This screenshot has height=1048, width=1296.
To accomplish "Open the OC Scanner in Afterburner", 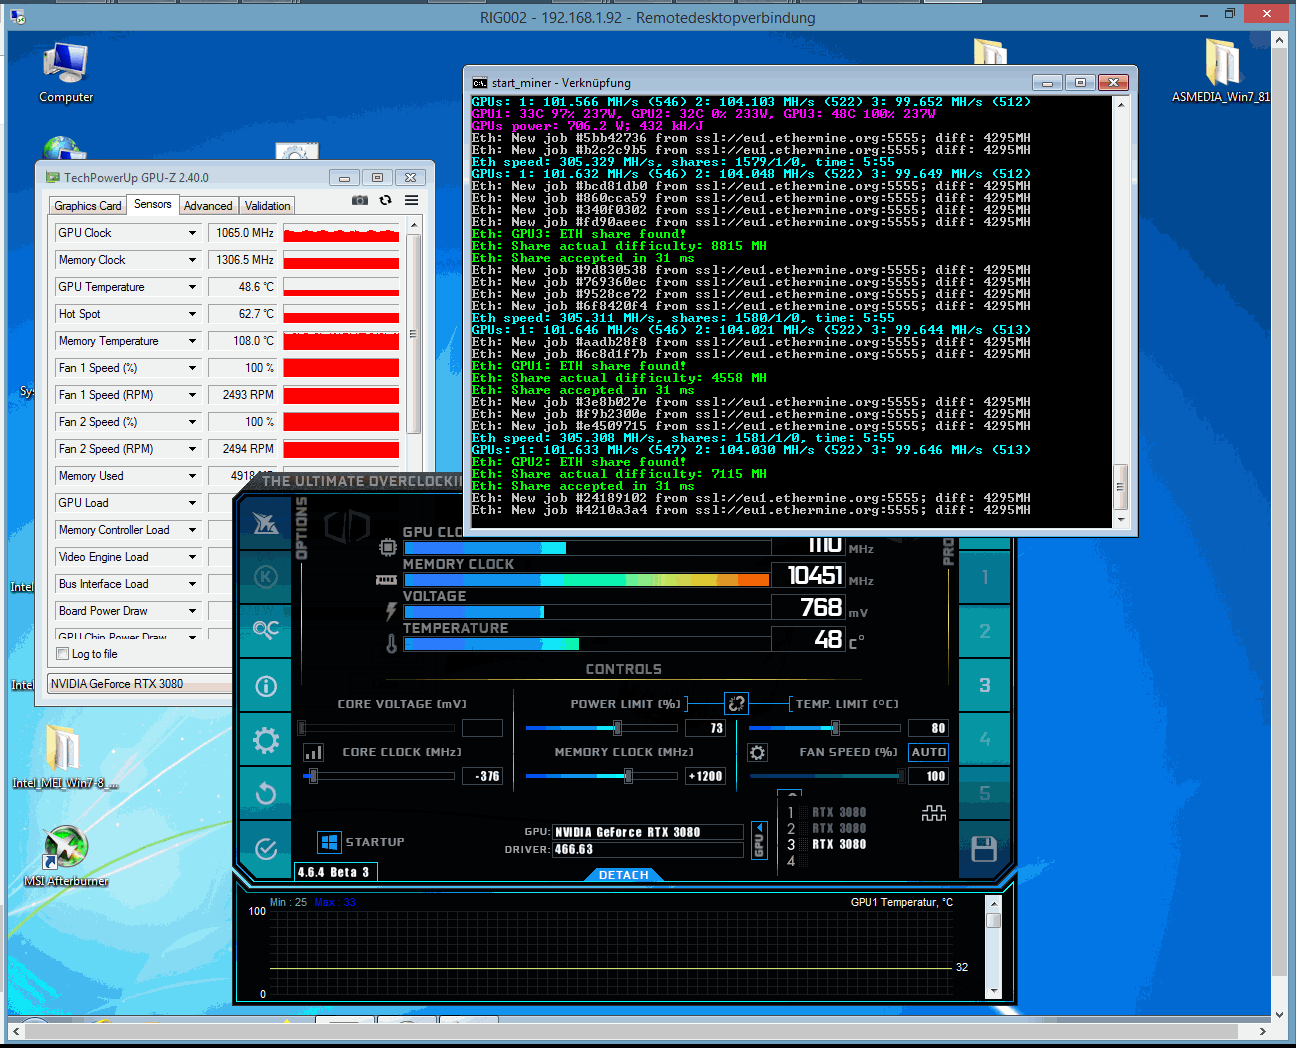I will (x=265, y=630).
